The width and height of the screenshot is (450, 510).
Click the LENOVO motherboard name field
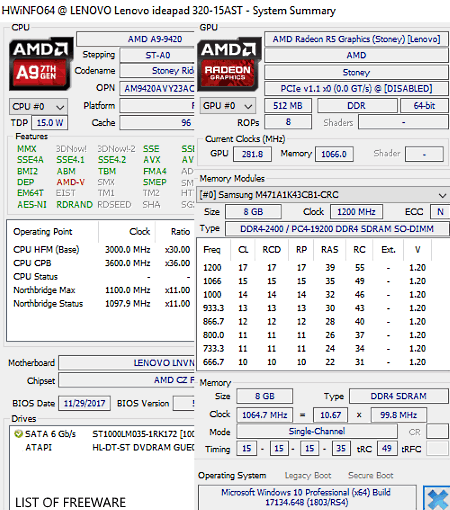[x=127, y=363]
